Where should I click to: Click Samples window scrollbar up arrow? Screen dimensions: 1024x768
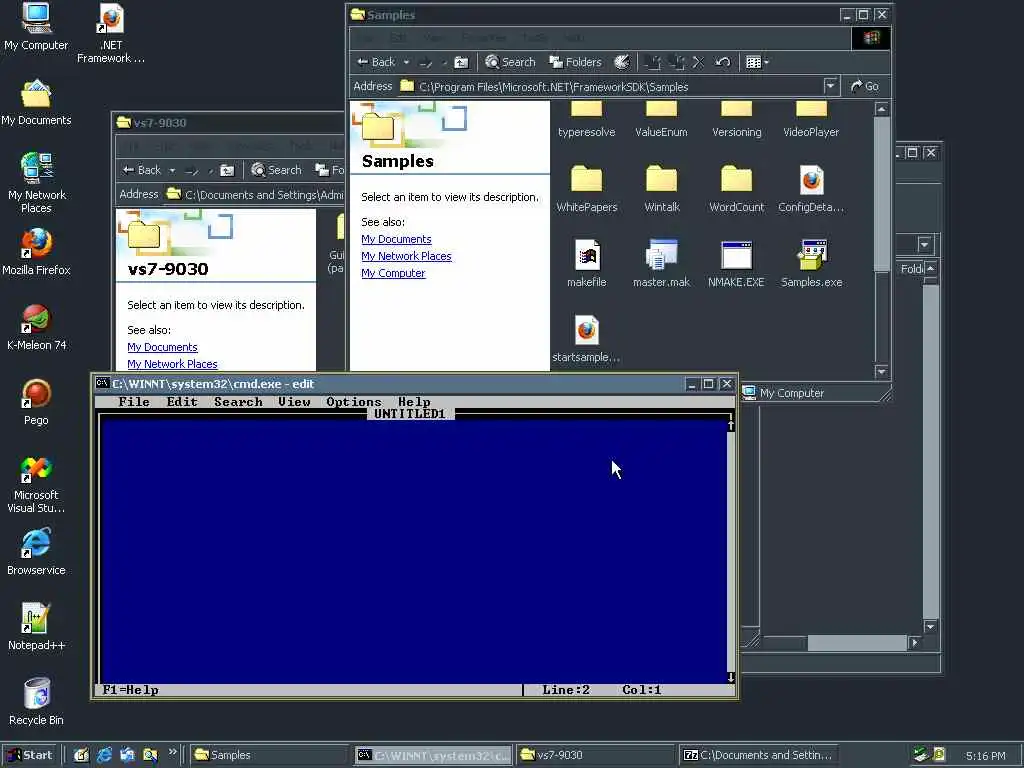[x=881, y=109]
